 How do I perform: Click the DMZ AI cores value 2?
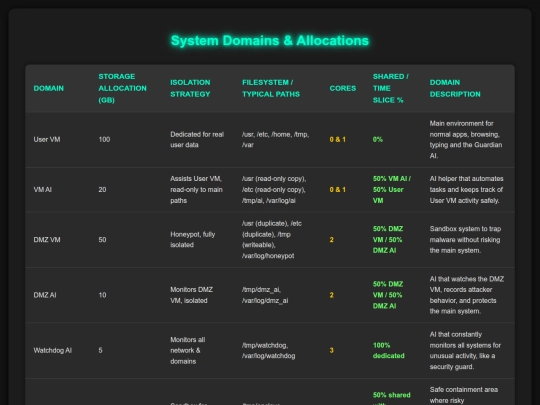point(332,295)
